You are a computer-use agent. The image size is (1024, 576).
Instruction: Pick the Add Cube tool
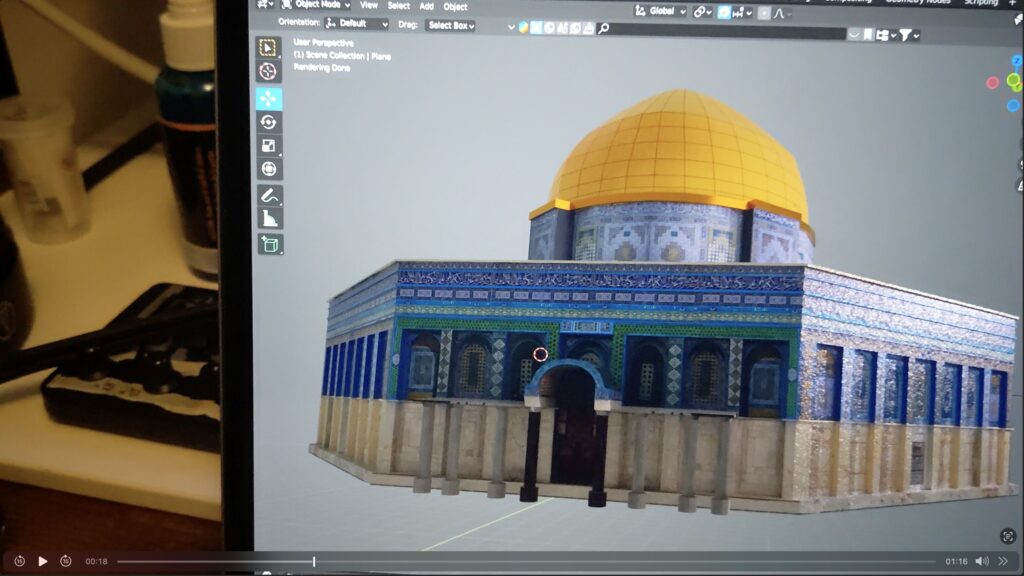coord(270,245)
